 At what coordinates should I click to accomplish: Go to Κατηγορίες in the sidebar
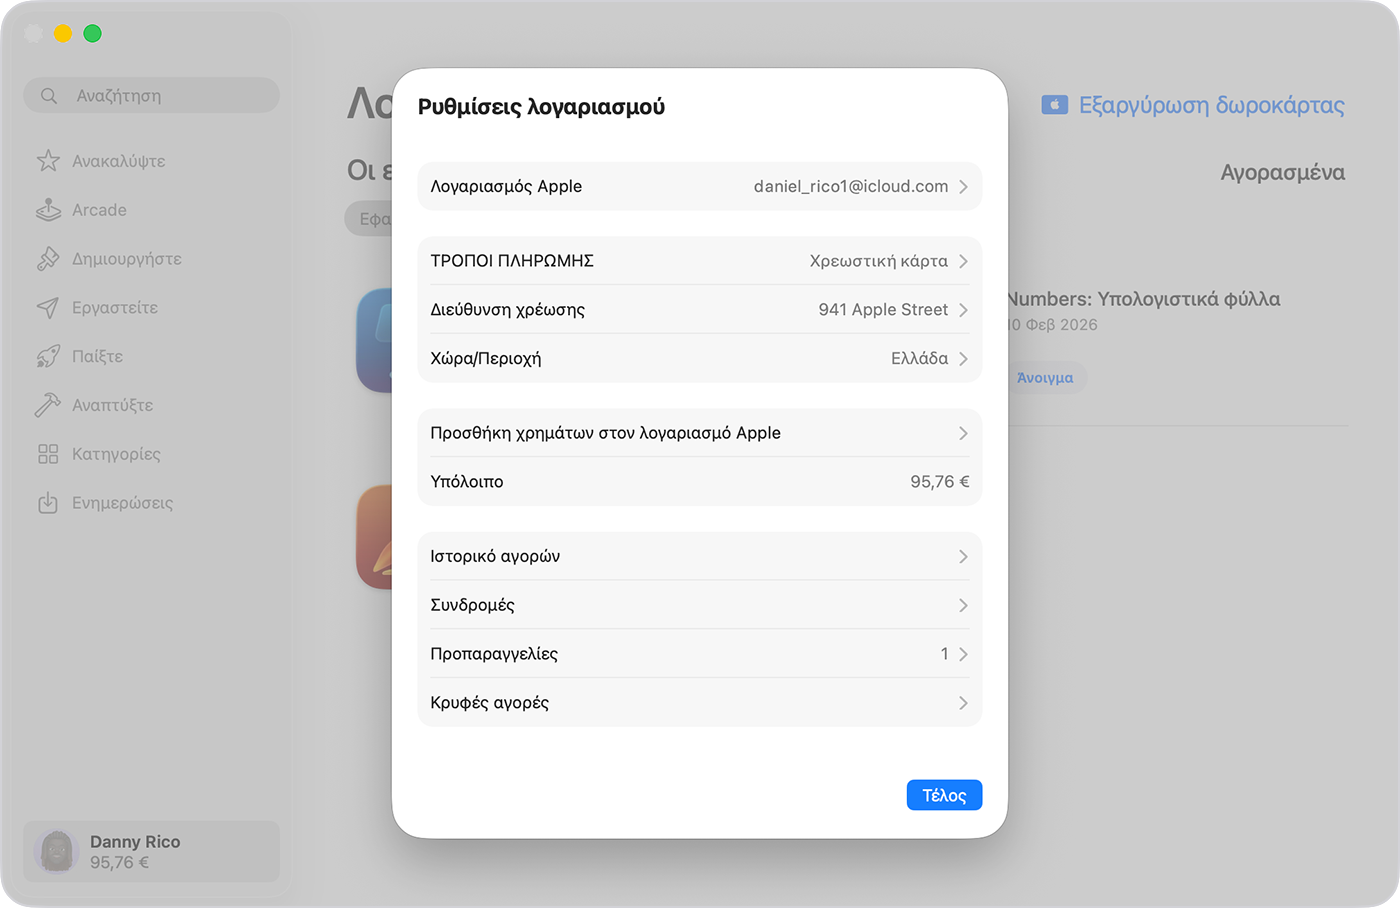click(116, 454)
